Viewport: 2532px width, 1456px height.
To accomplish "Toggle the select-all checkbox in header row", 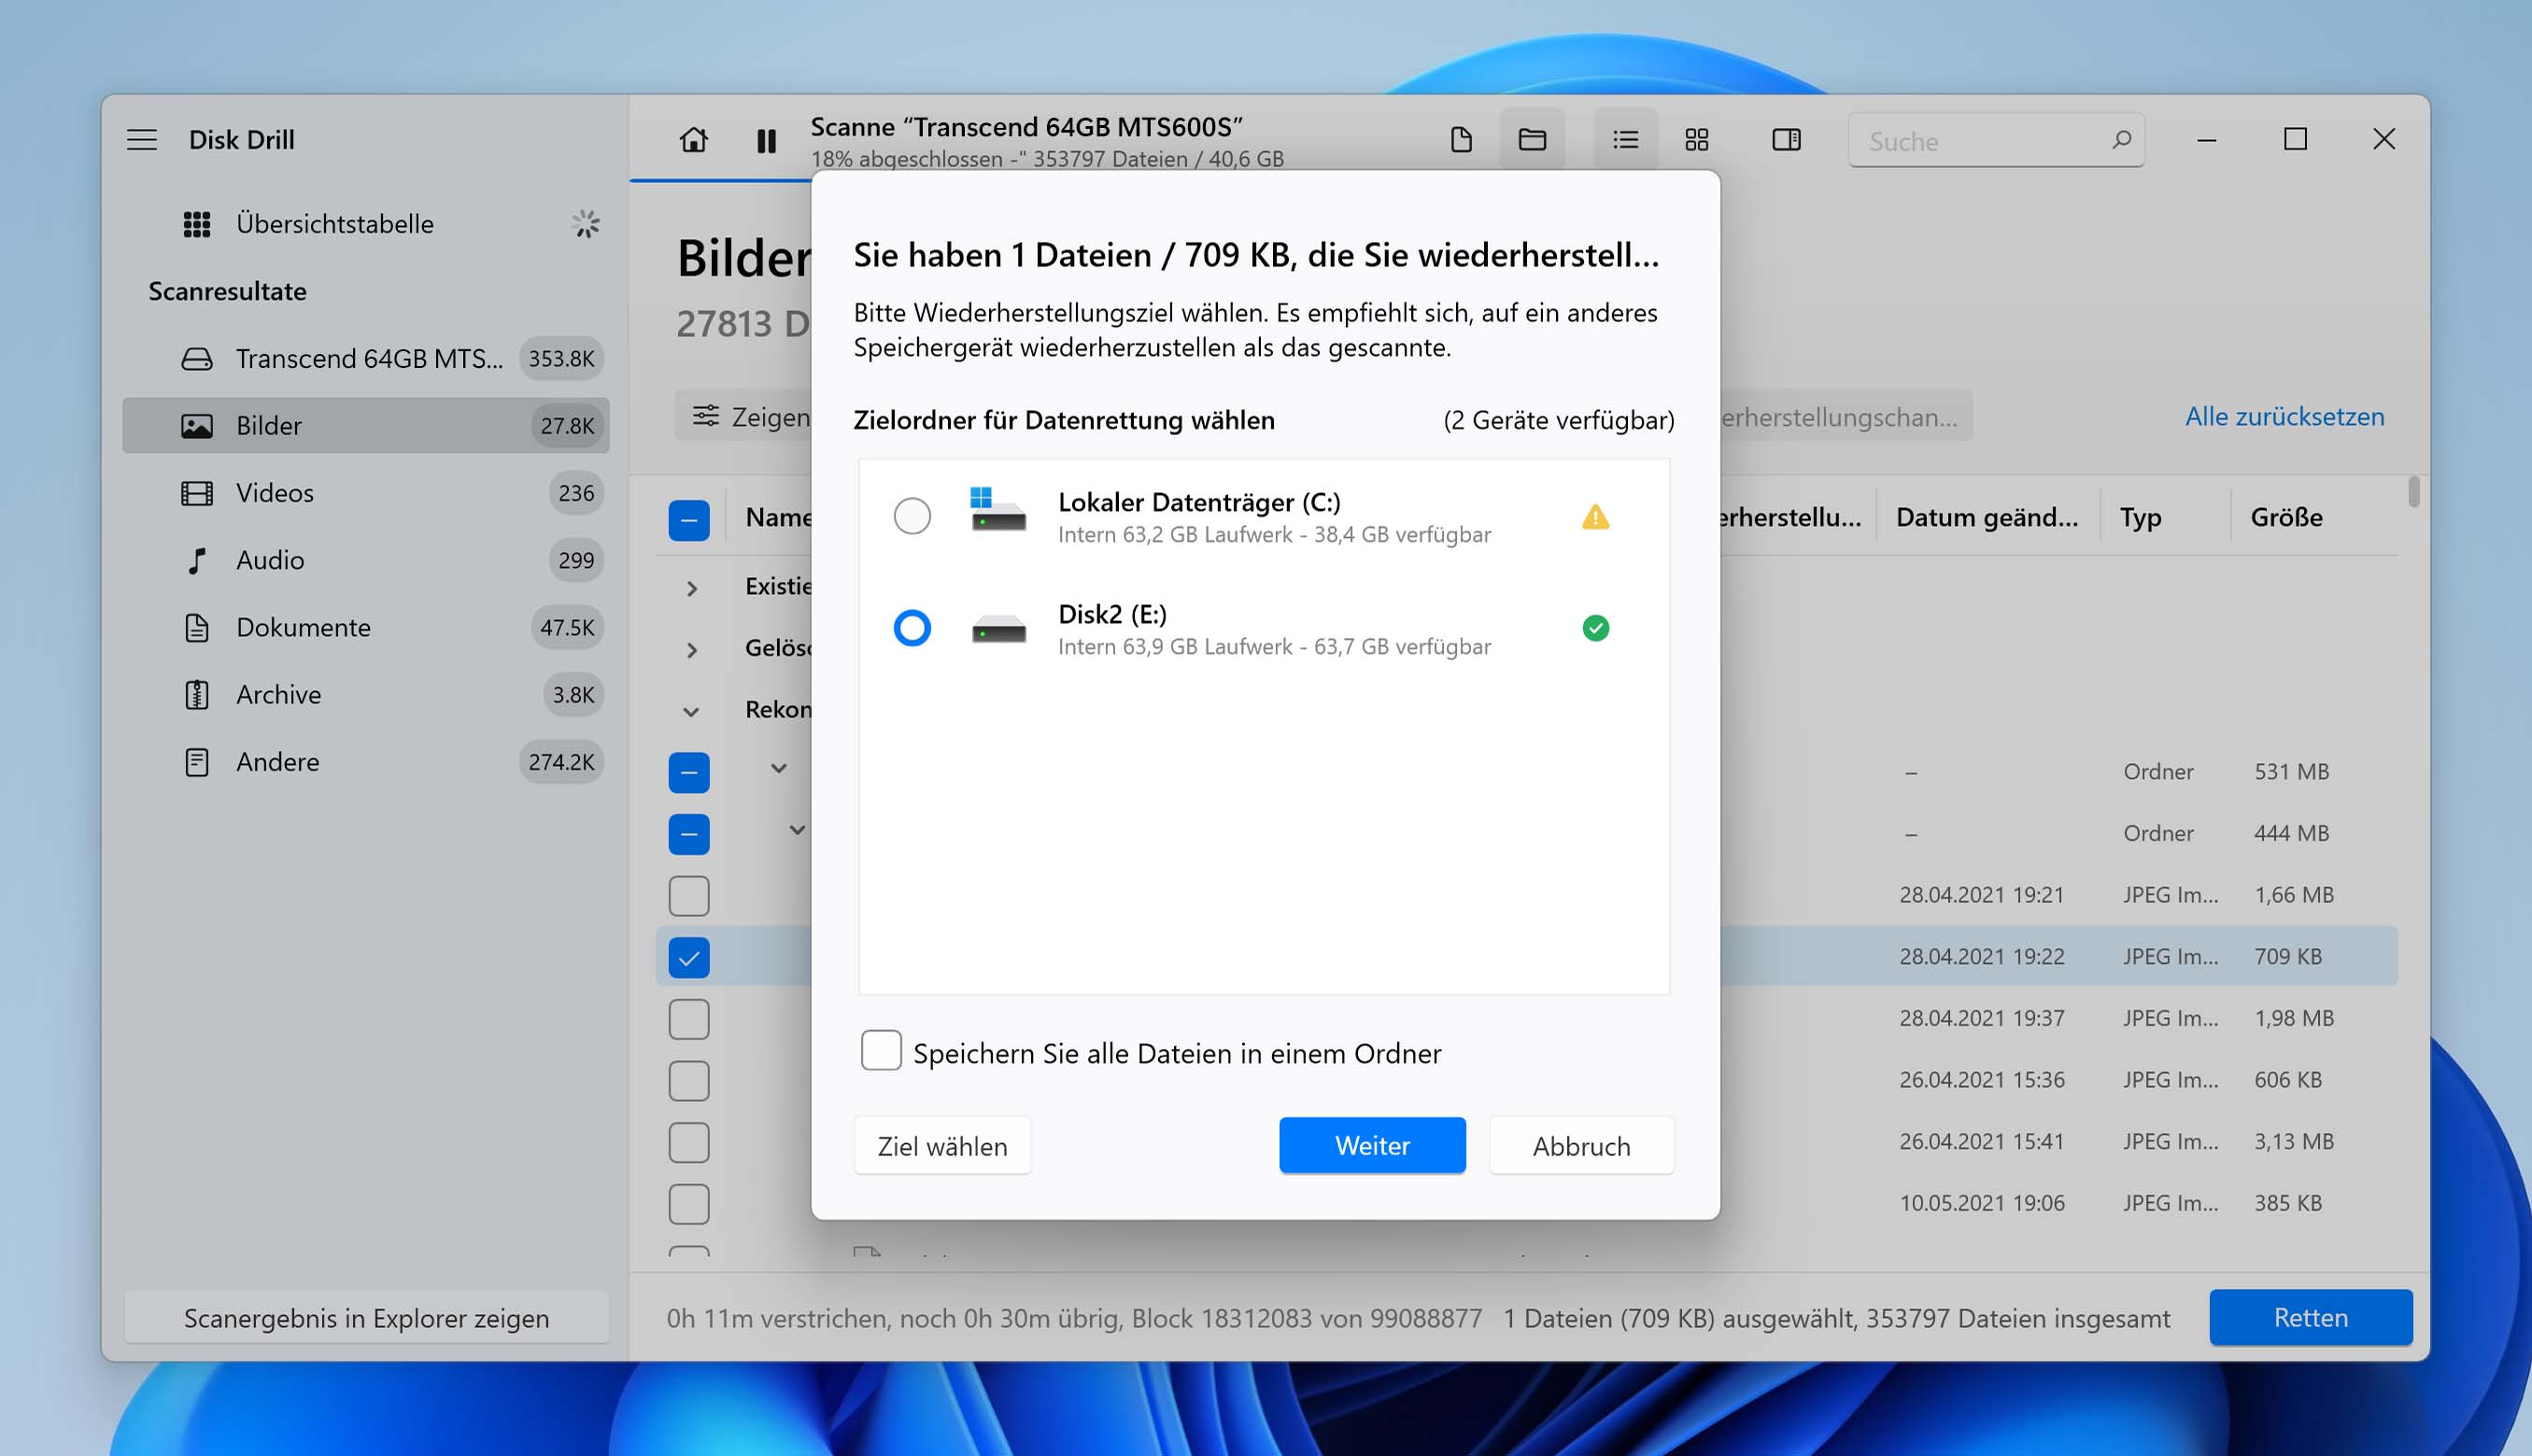I will pyautogui.click(x=688, y=520).
